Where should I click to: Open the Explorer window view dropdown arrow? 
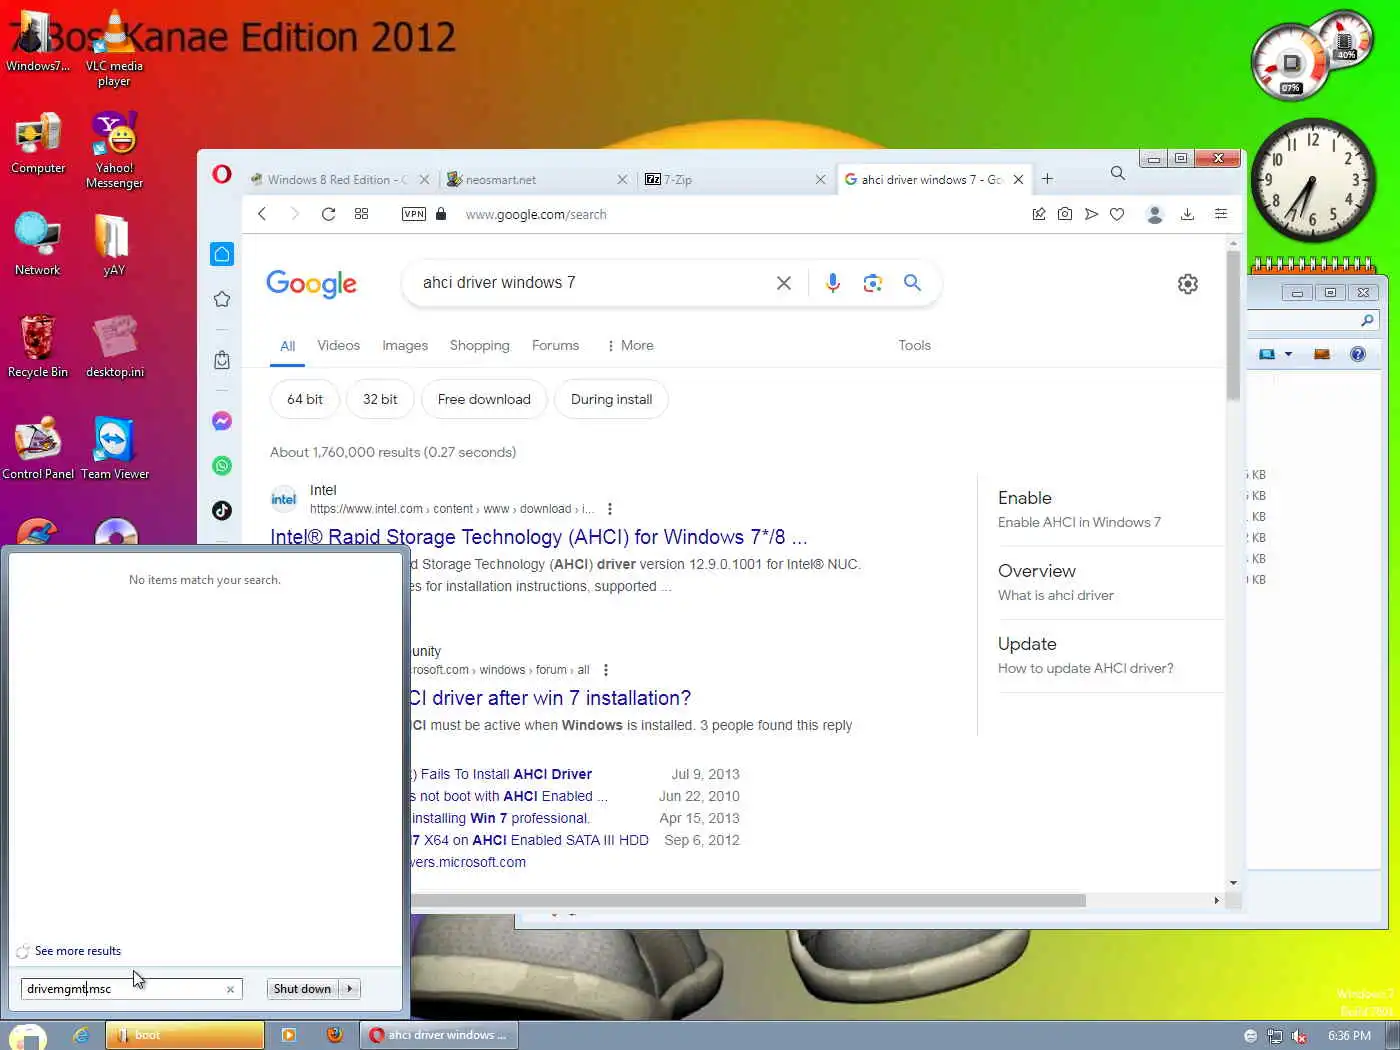[1288, 354]
